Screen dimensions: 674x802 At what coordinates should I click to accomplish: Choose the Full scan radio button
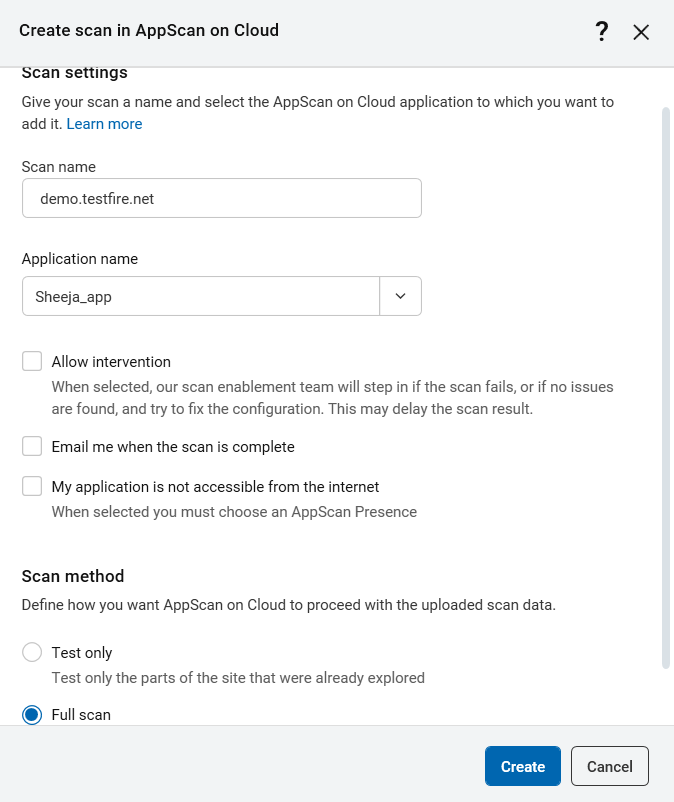point(32,715)
